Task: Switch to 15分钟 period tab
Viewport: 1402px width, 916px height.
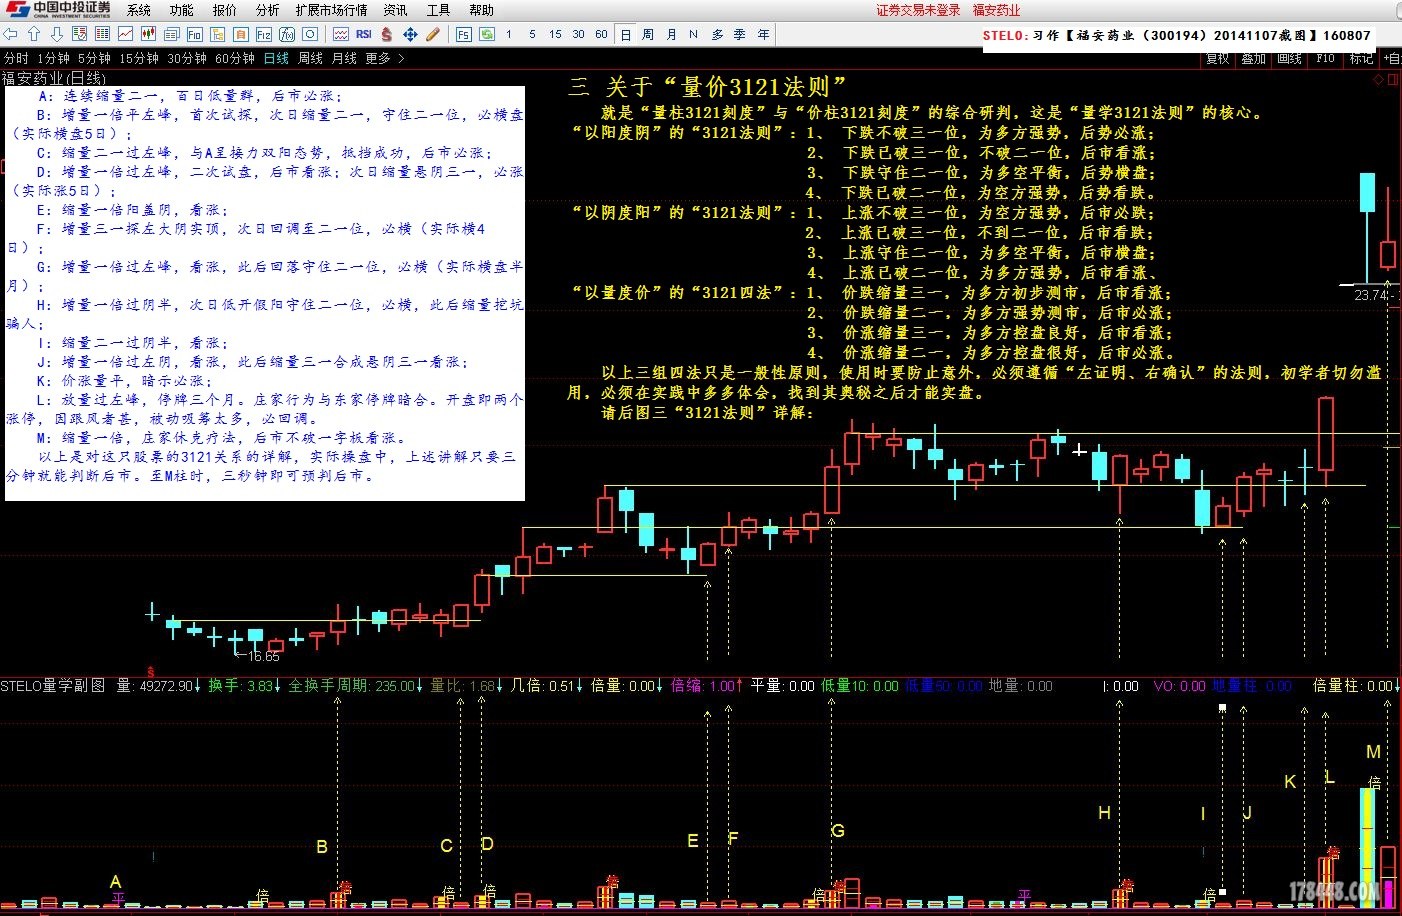Action: (139, 58)
